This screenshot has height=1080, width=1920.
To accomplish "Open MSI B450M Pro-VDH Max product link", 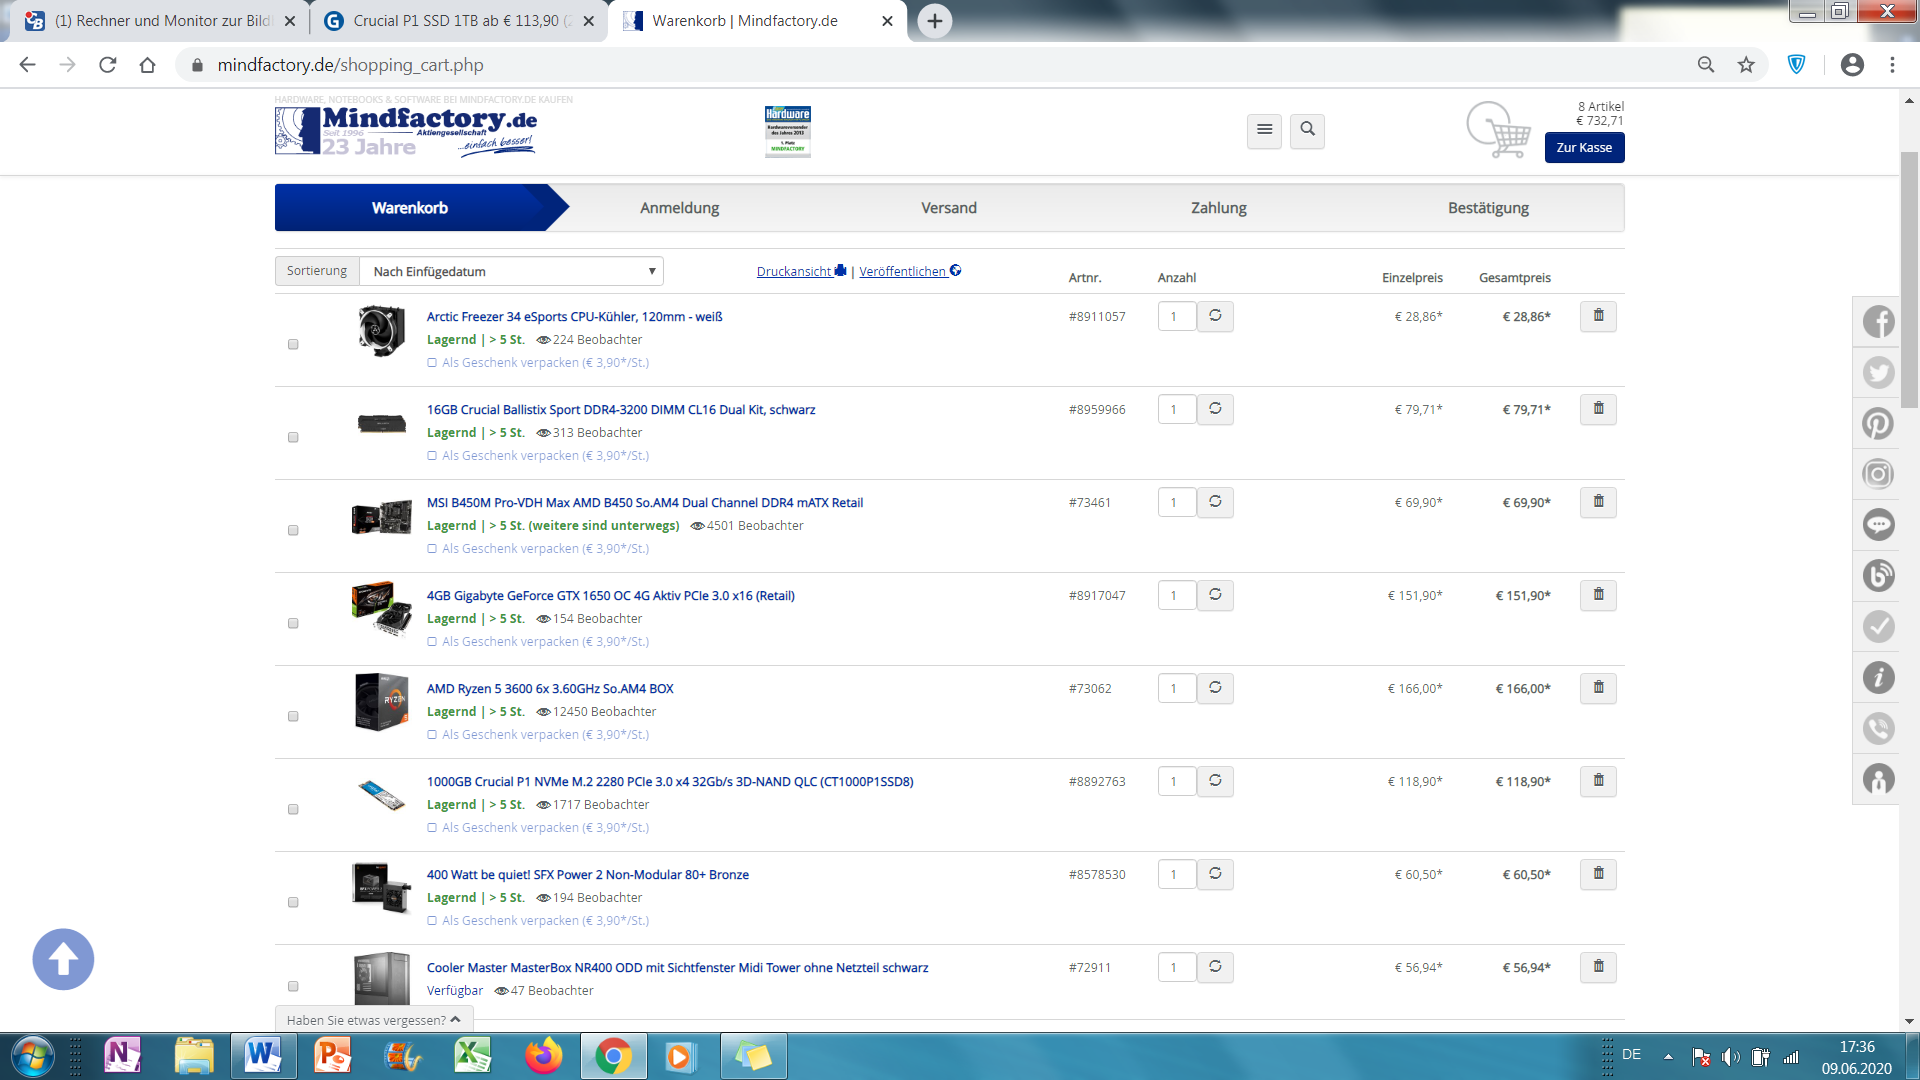I will (645, 503).
